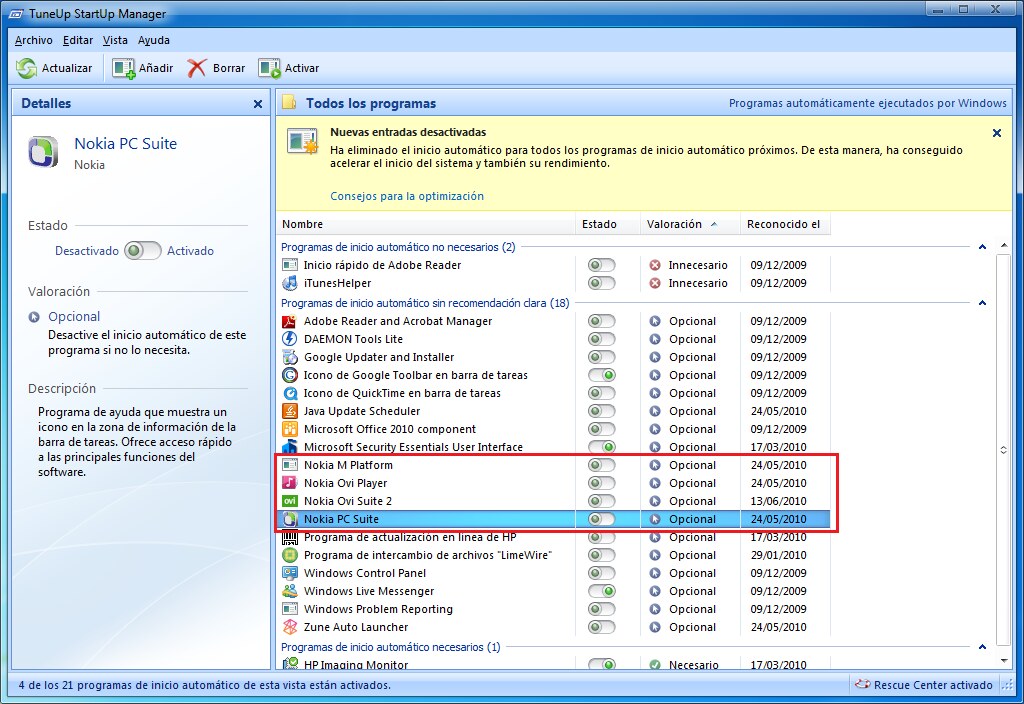
Task: Toggle DAEMON Tools Lite startup switch
Action: tap(601, 339)
